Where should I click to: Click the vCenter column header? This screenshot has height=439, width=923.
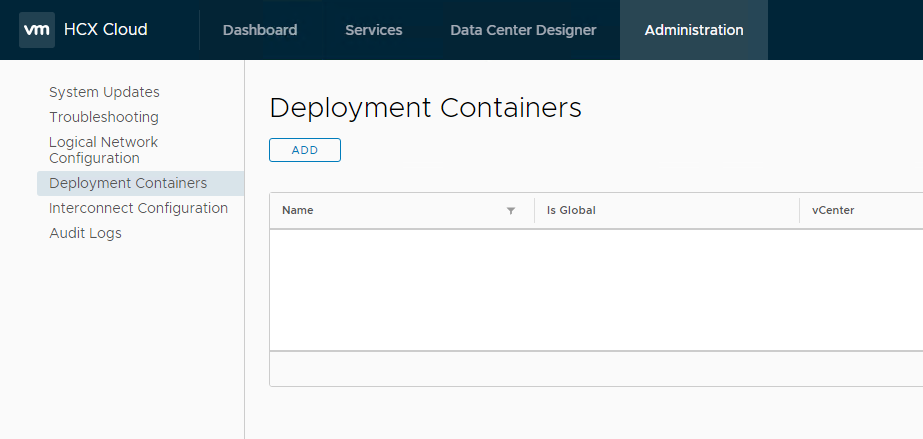[833, 211]
